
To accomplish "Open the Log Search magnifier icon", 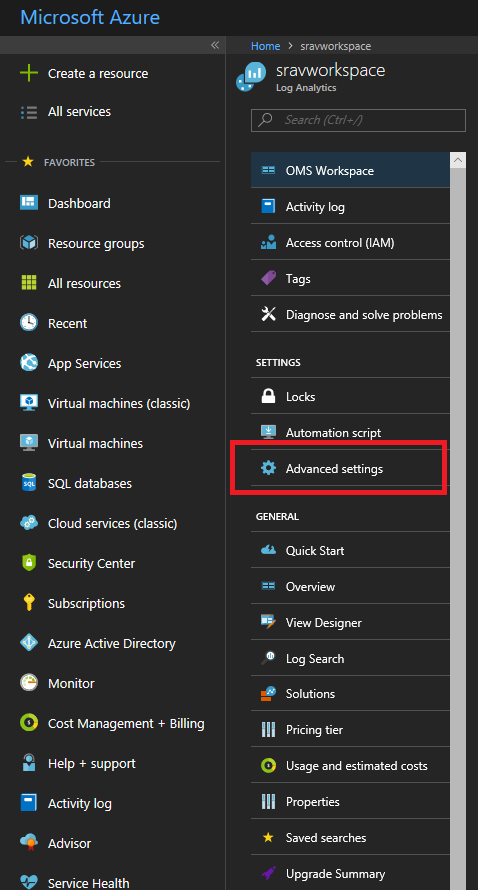I will point(268,658).
